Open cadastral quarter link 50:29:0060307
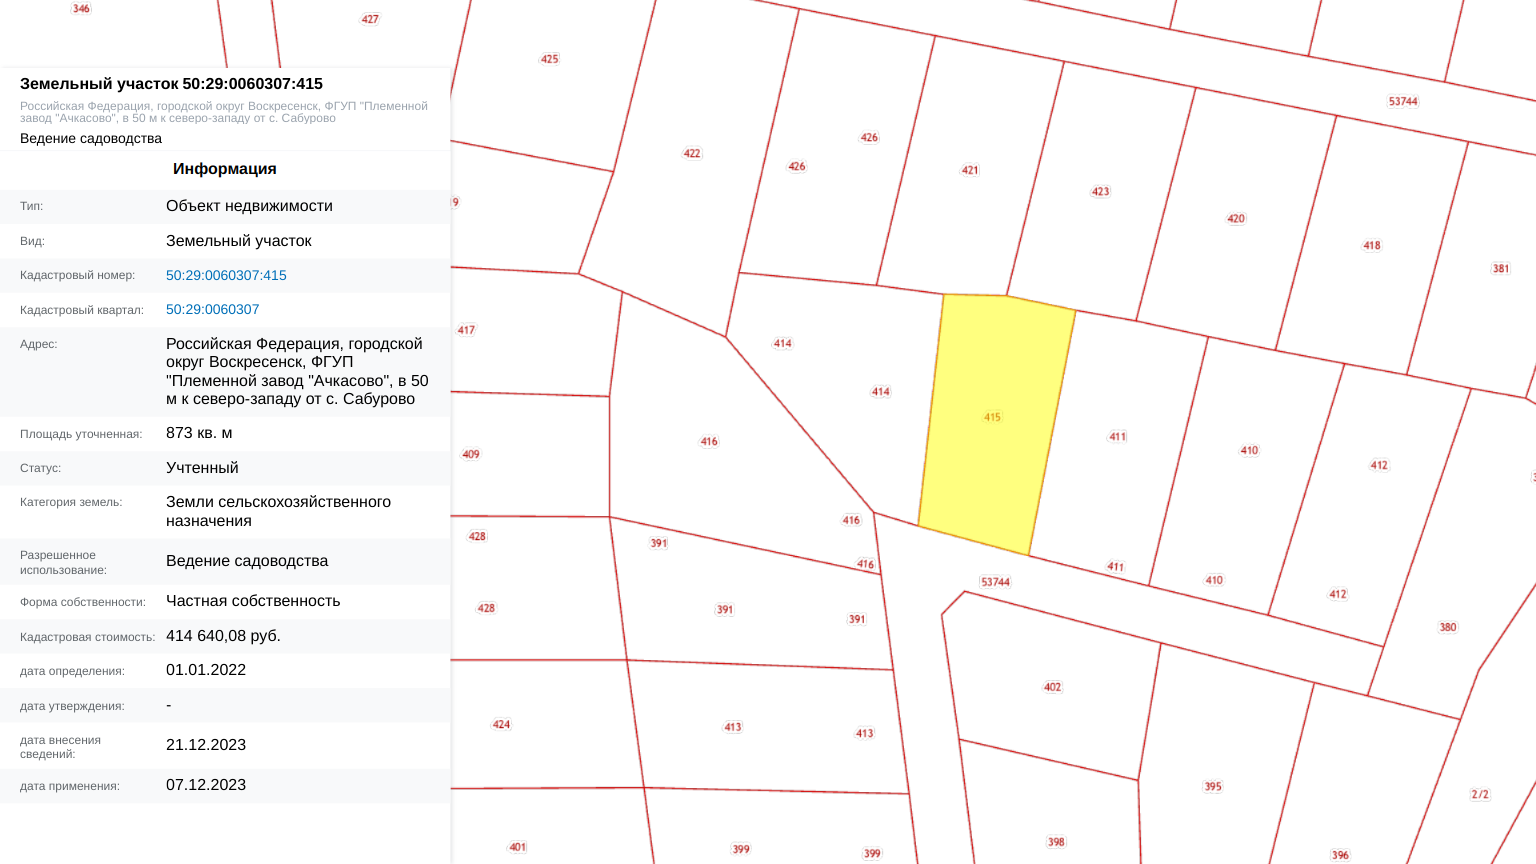This screenshot has width=1536, height=864. (212, 310)
